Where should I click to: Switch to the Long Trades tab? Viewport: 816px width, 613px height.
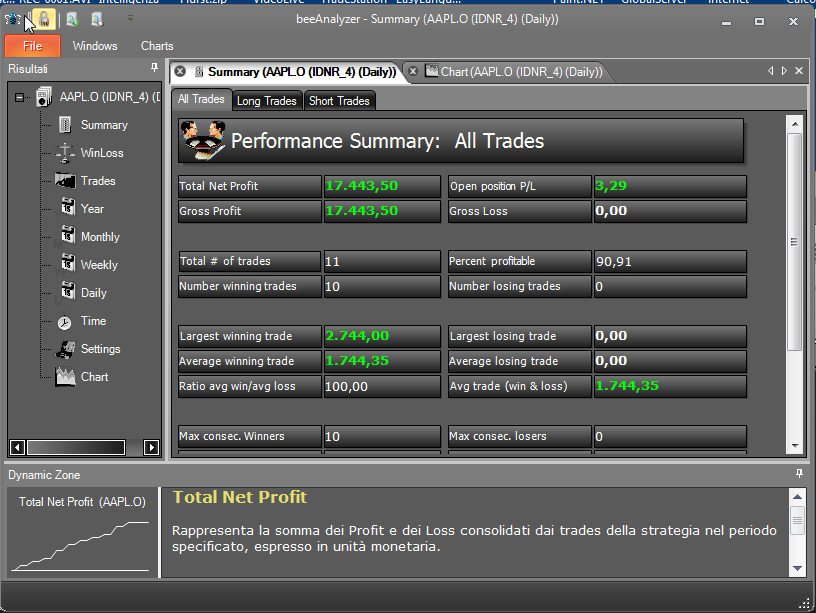pyautogui.click(x=266, y=101)
